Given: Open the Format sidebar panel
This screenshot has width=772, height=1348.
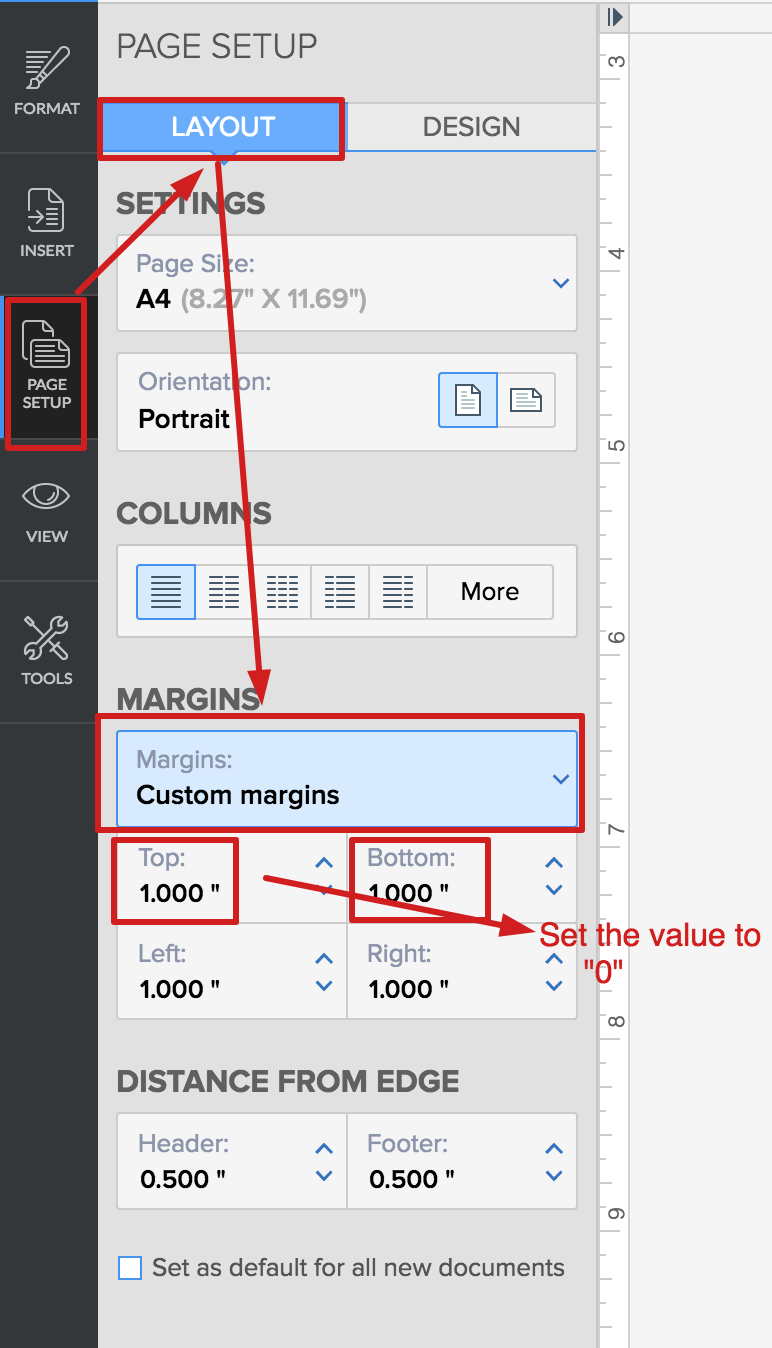Looking at the screenshot, I should tap(47, 80).
